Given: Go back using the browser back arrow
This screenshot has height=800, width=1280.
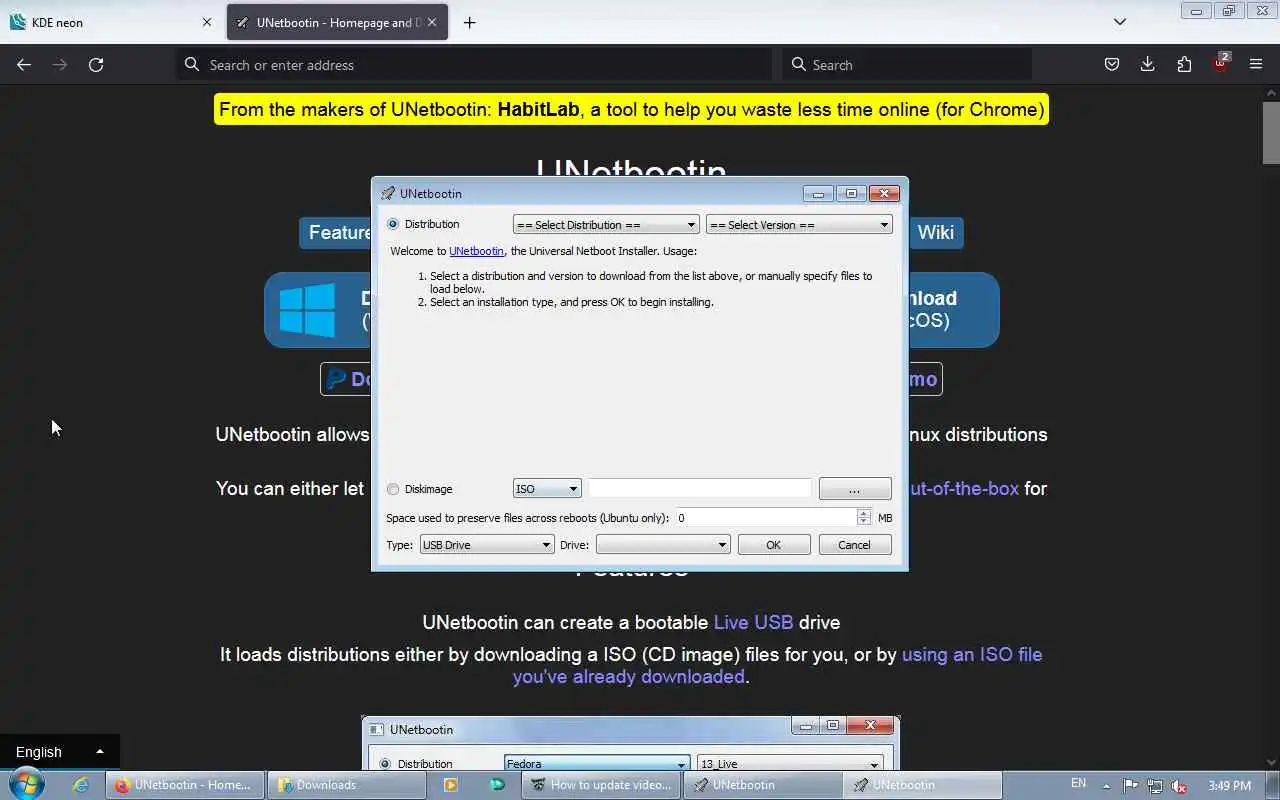Looking at the screenshot, I should [x=24, y=64].
